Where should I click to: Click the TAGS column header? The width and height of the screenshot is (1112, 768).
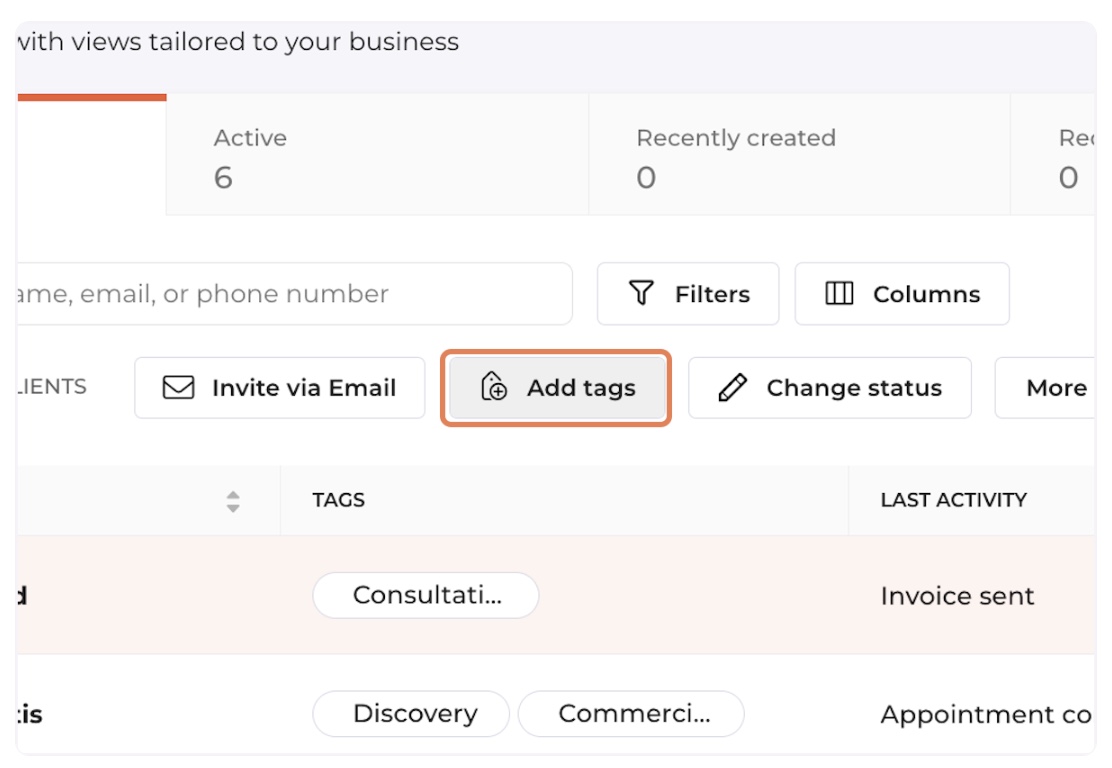[x=339, y=500]
